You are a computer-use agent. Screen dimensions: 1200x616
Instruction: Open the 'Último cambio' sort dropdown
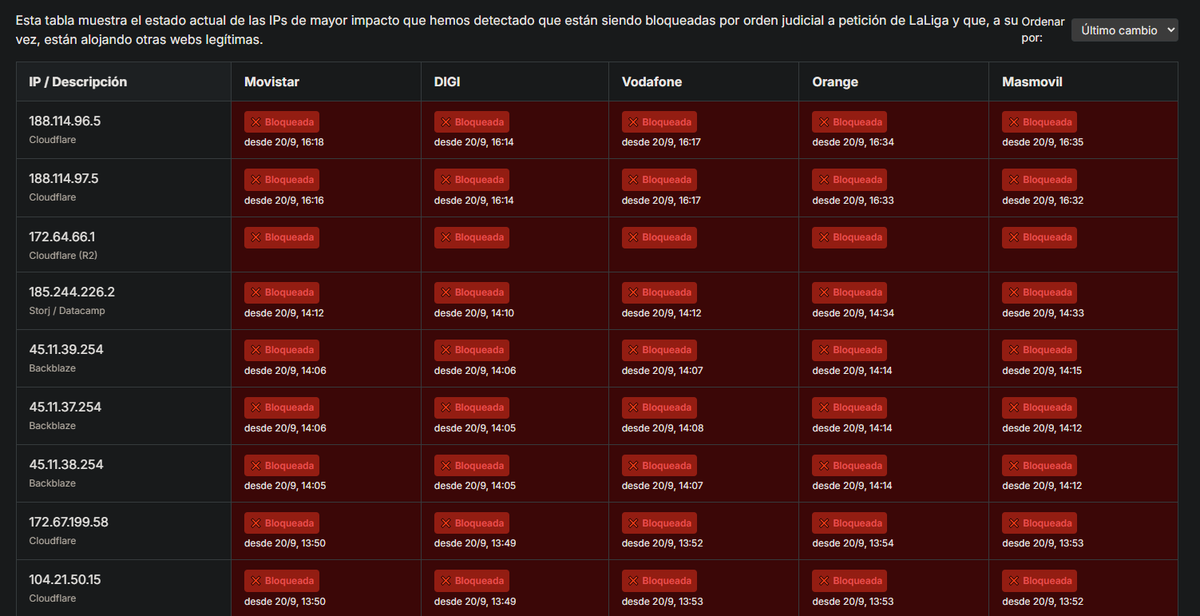point(1125,31)
